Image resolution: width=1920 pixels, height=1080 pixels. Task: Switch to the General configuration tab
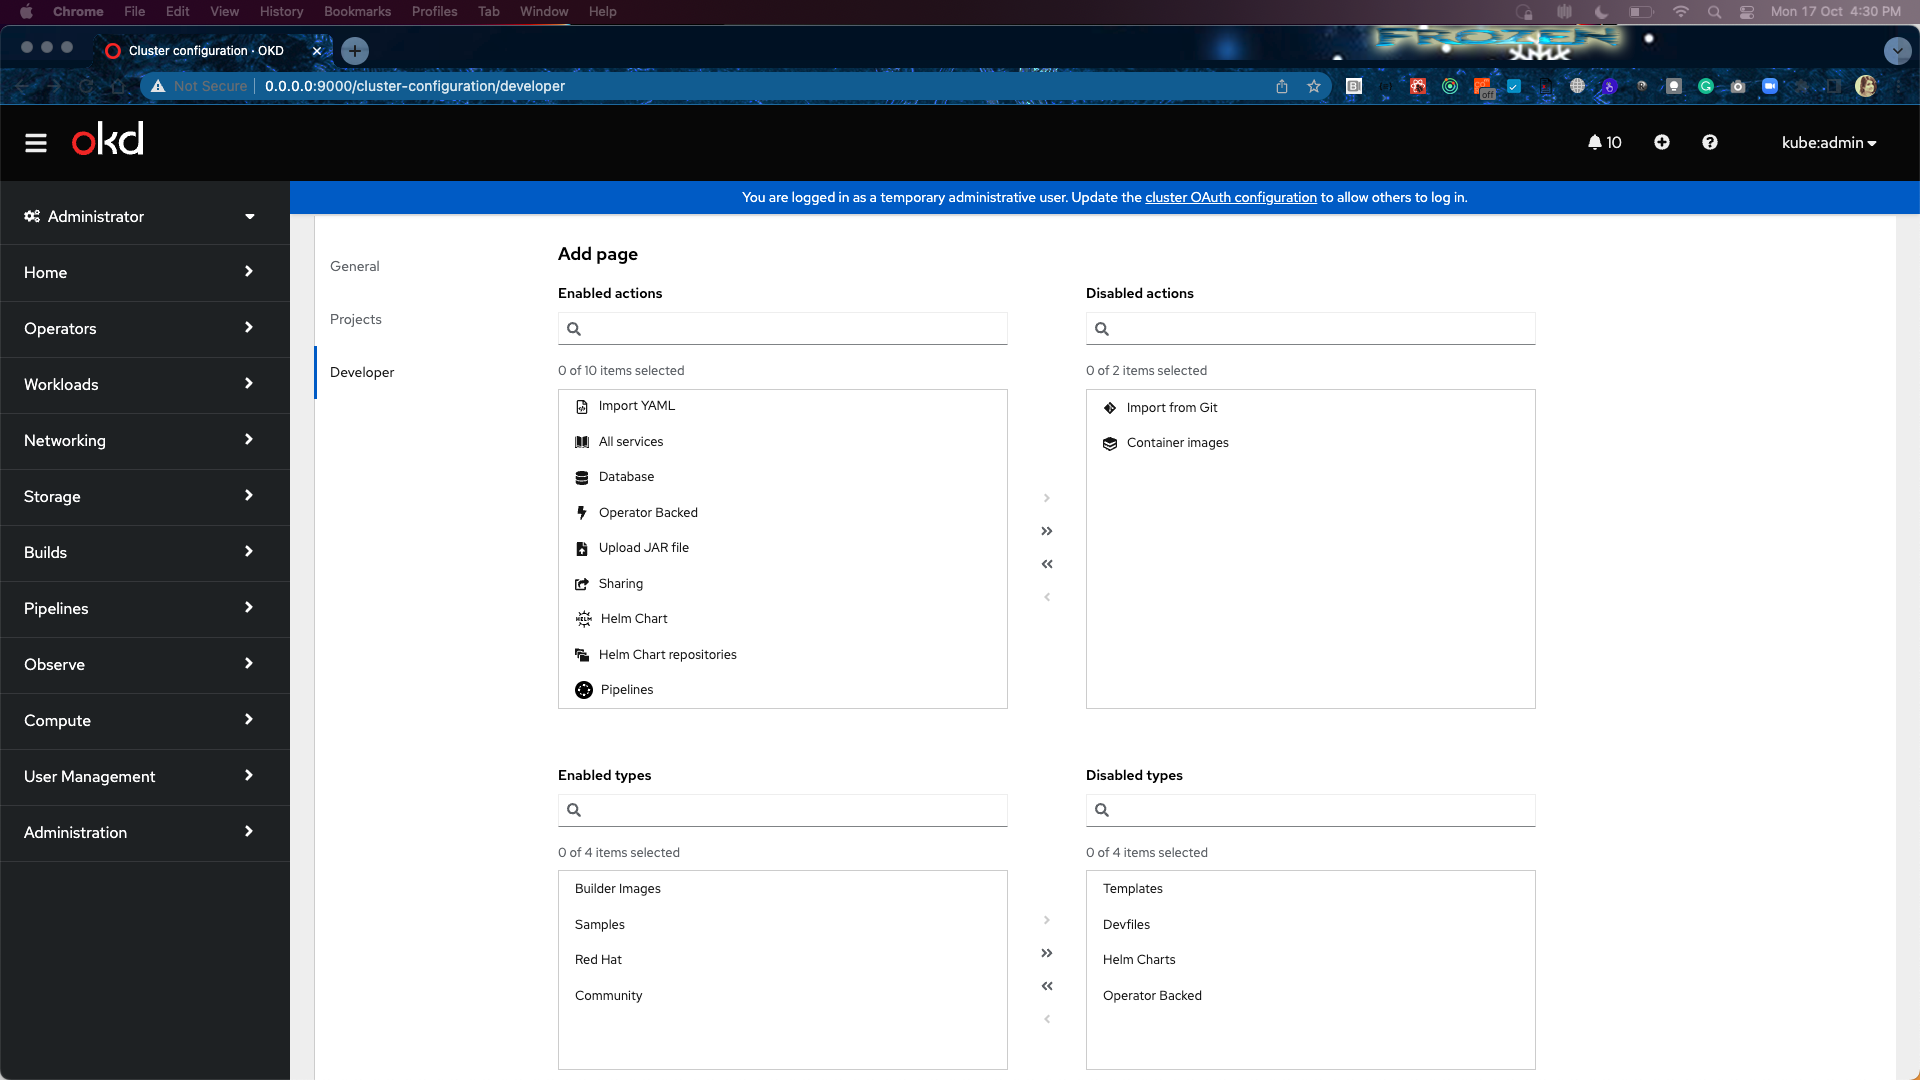click(355, 266)
